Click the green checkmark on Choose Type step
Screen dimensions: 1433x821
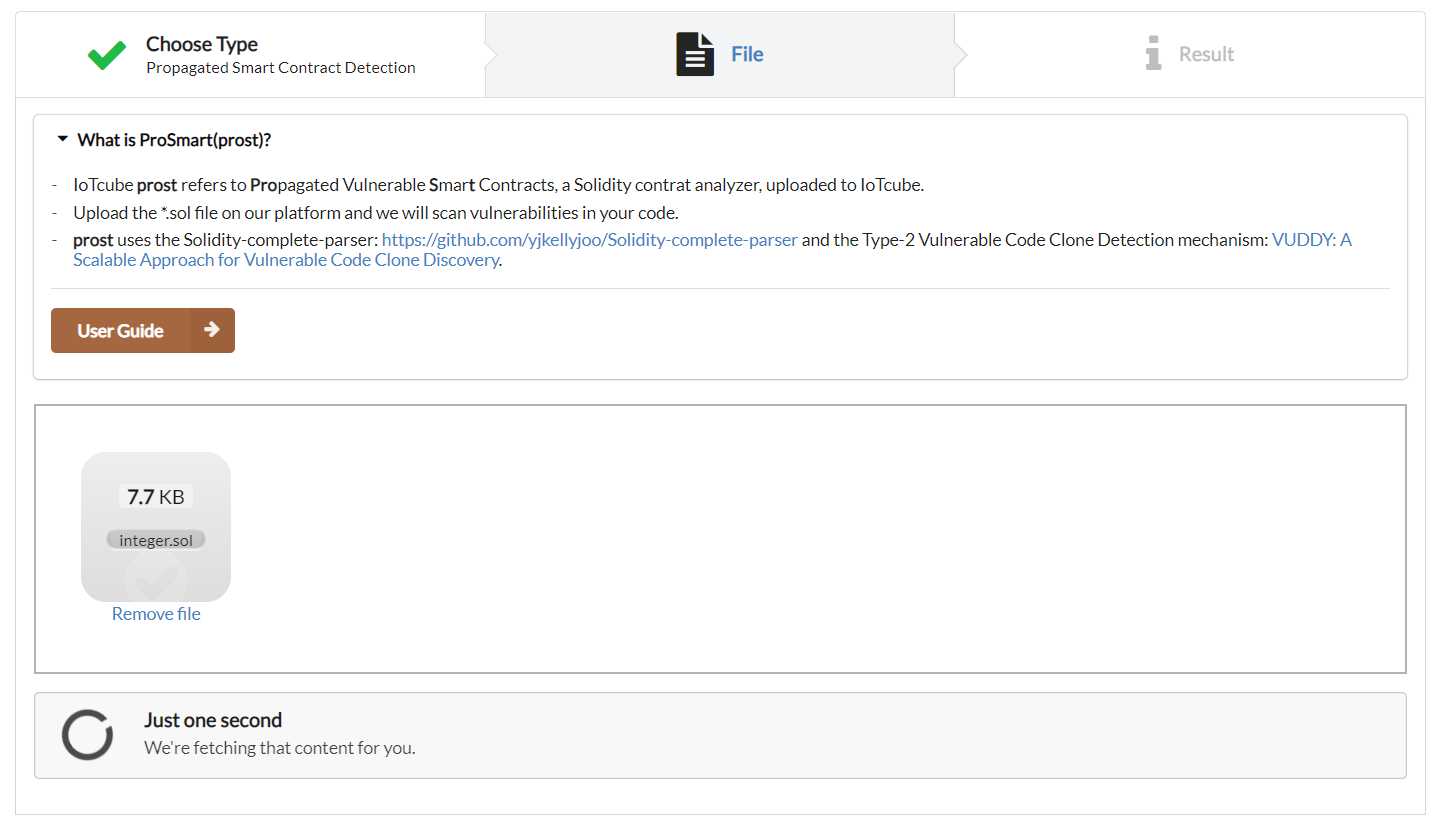point(106,55)
